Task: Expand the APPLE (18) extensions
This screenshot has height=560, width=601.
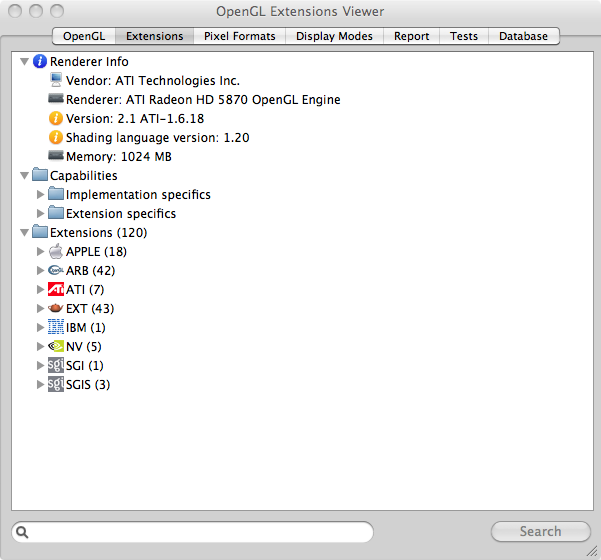Action: click(x=40, y=251)
